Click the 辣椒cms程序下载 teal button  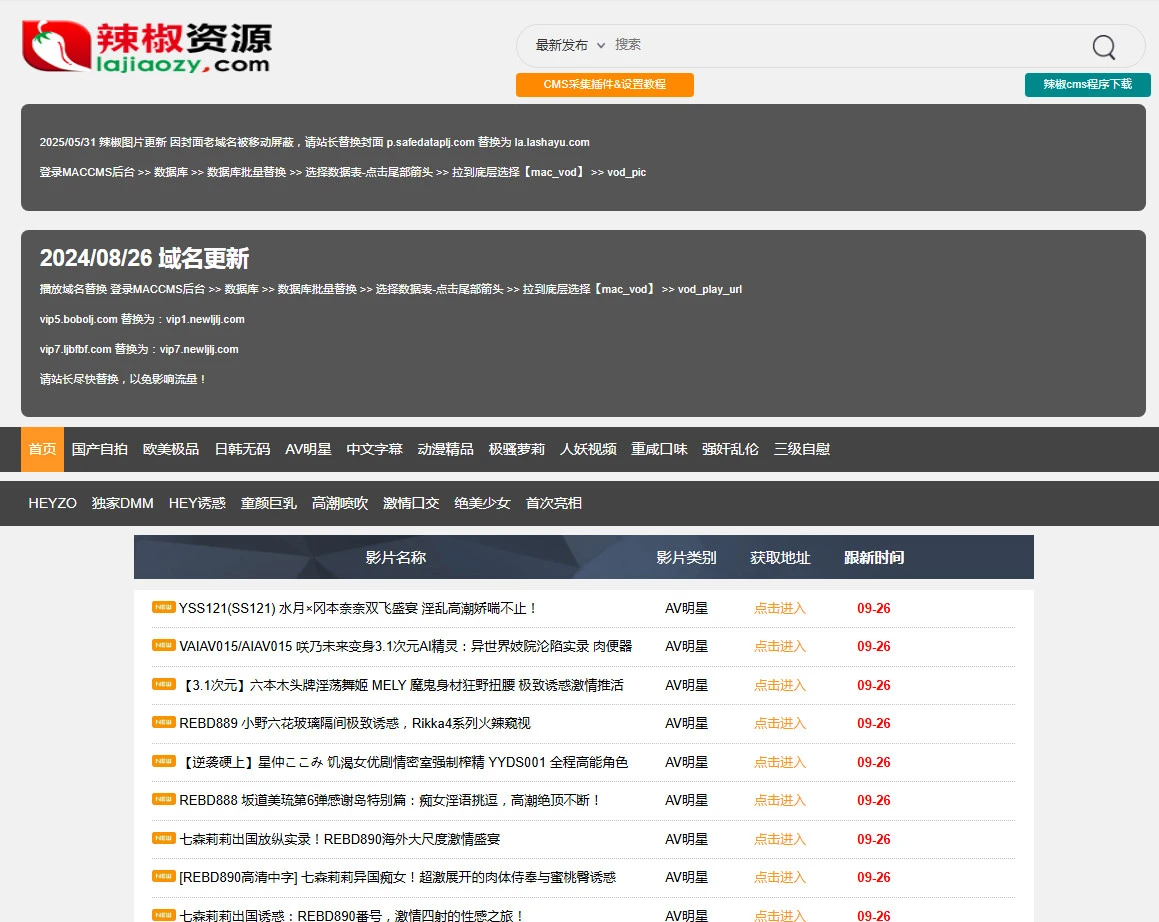pos(1087,85)
